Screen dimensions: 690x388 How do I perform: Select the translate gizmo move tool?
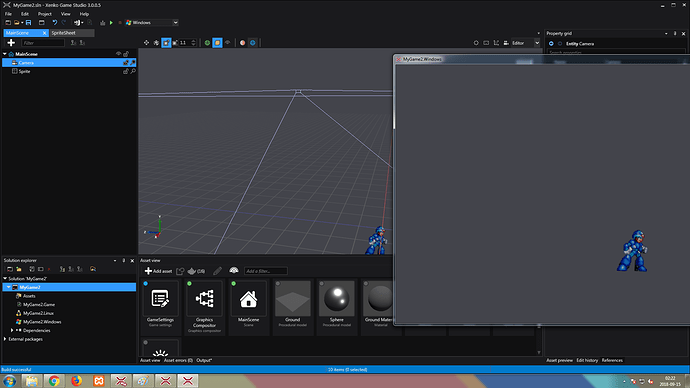click(x=147, y=43)
